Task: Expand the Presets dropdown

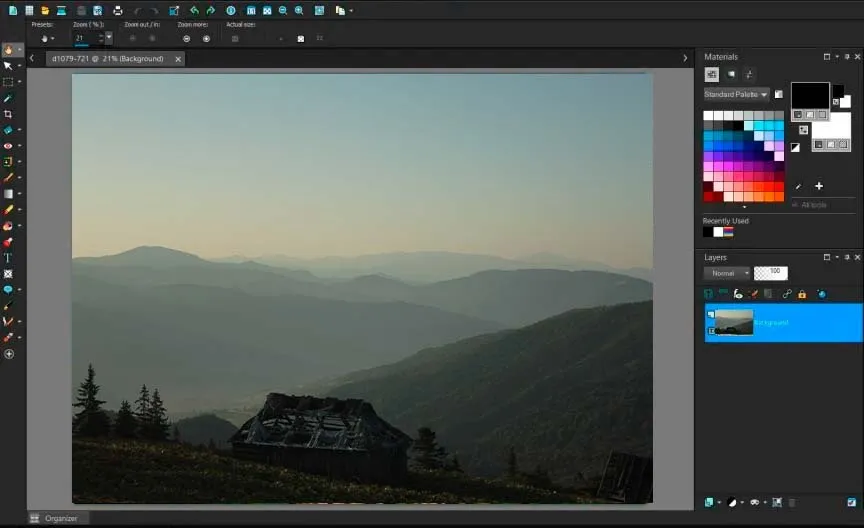Action: 47,38
